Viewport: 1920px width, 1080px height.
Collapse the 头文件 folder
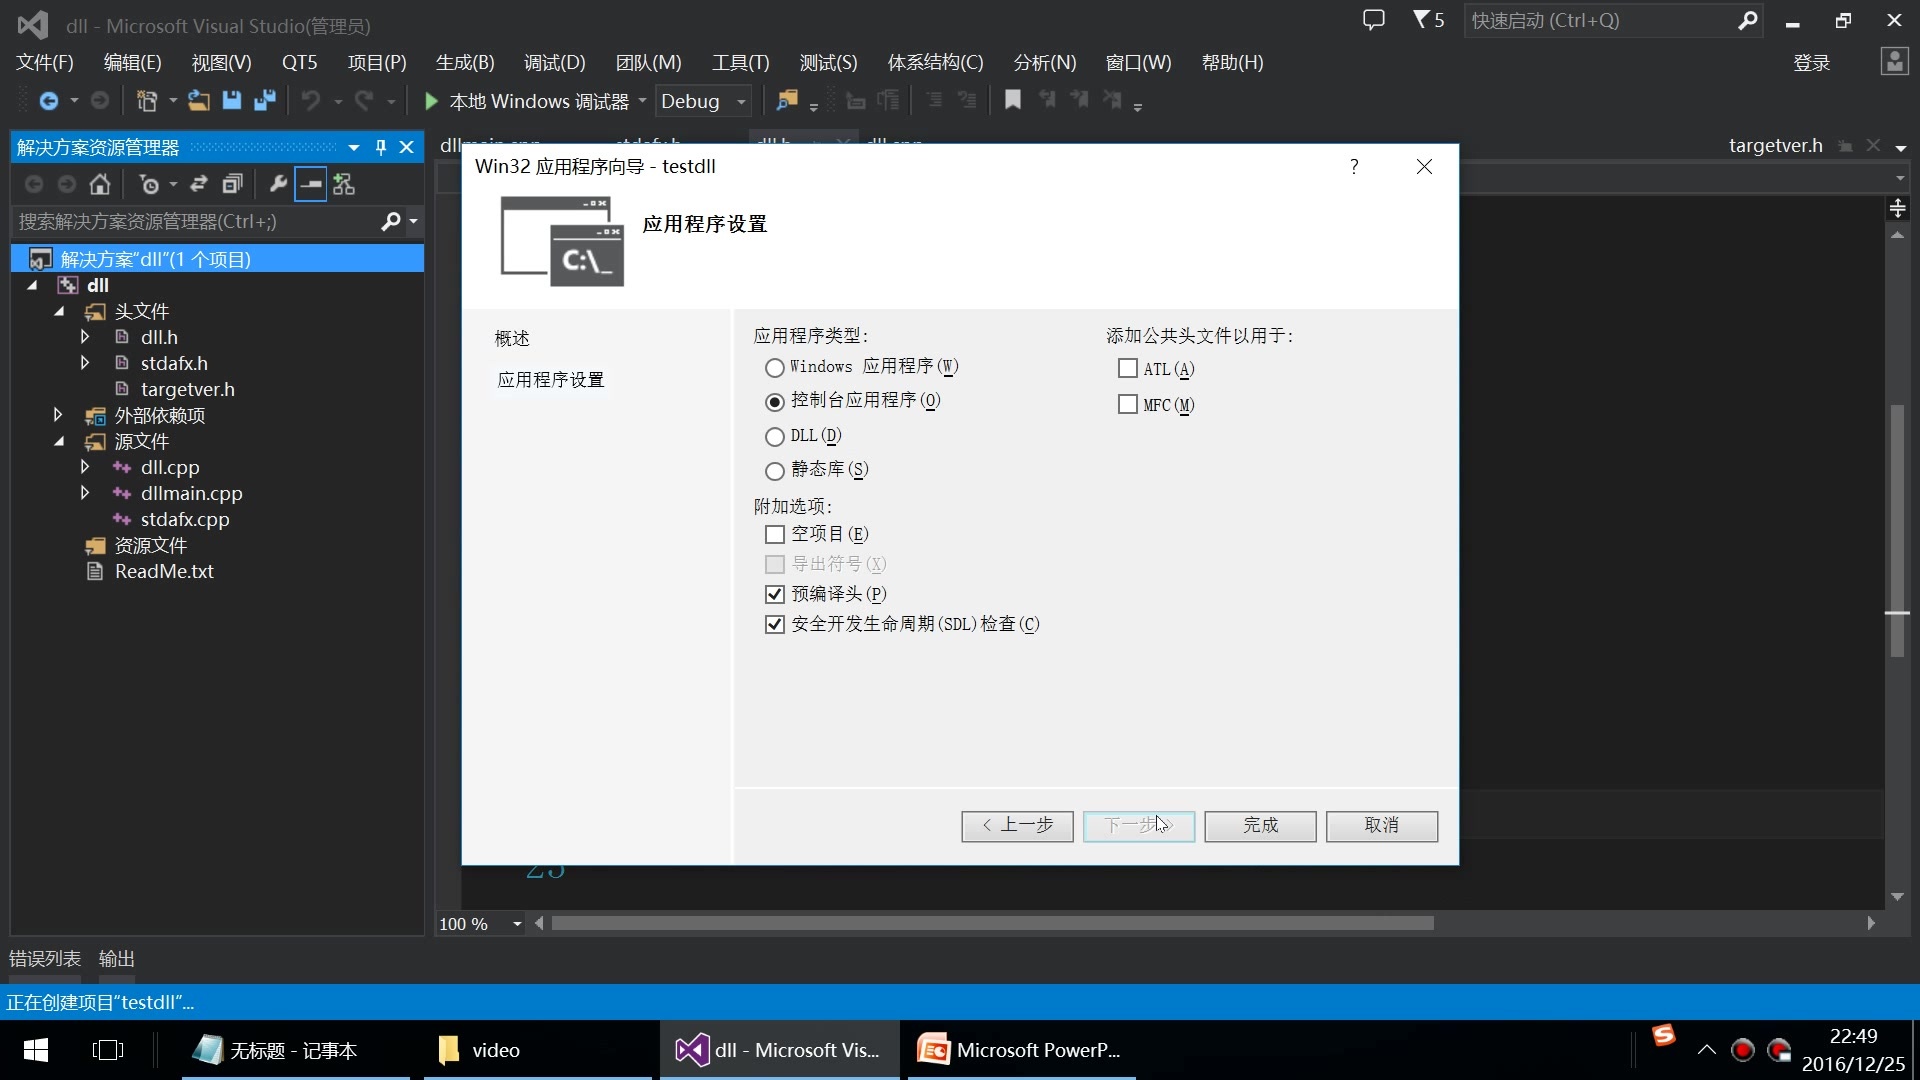[x=59, y=311]
